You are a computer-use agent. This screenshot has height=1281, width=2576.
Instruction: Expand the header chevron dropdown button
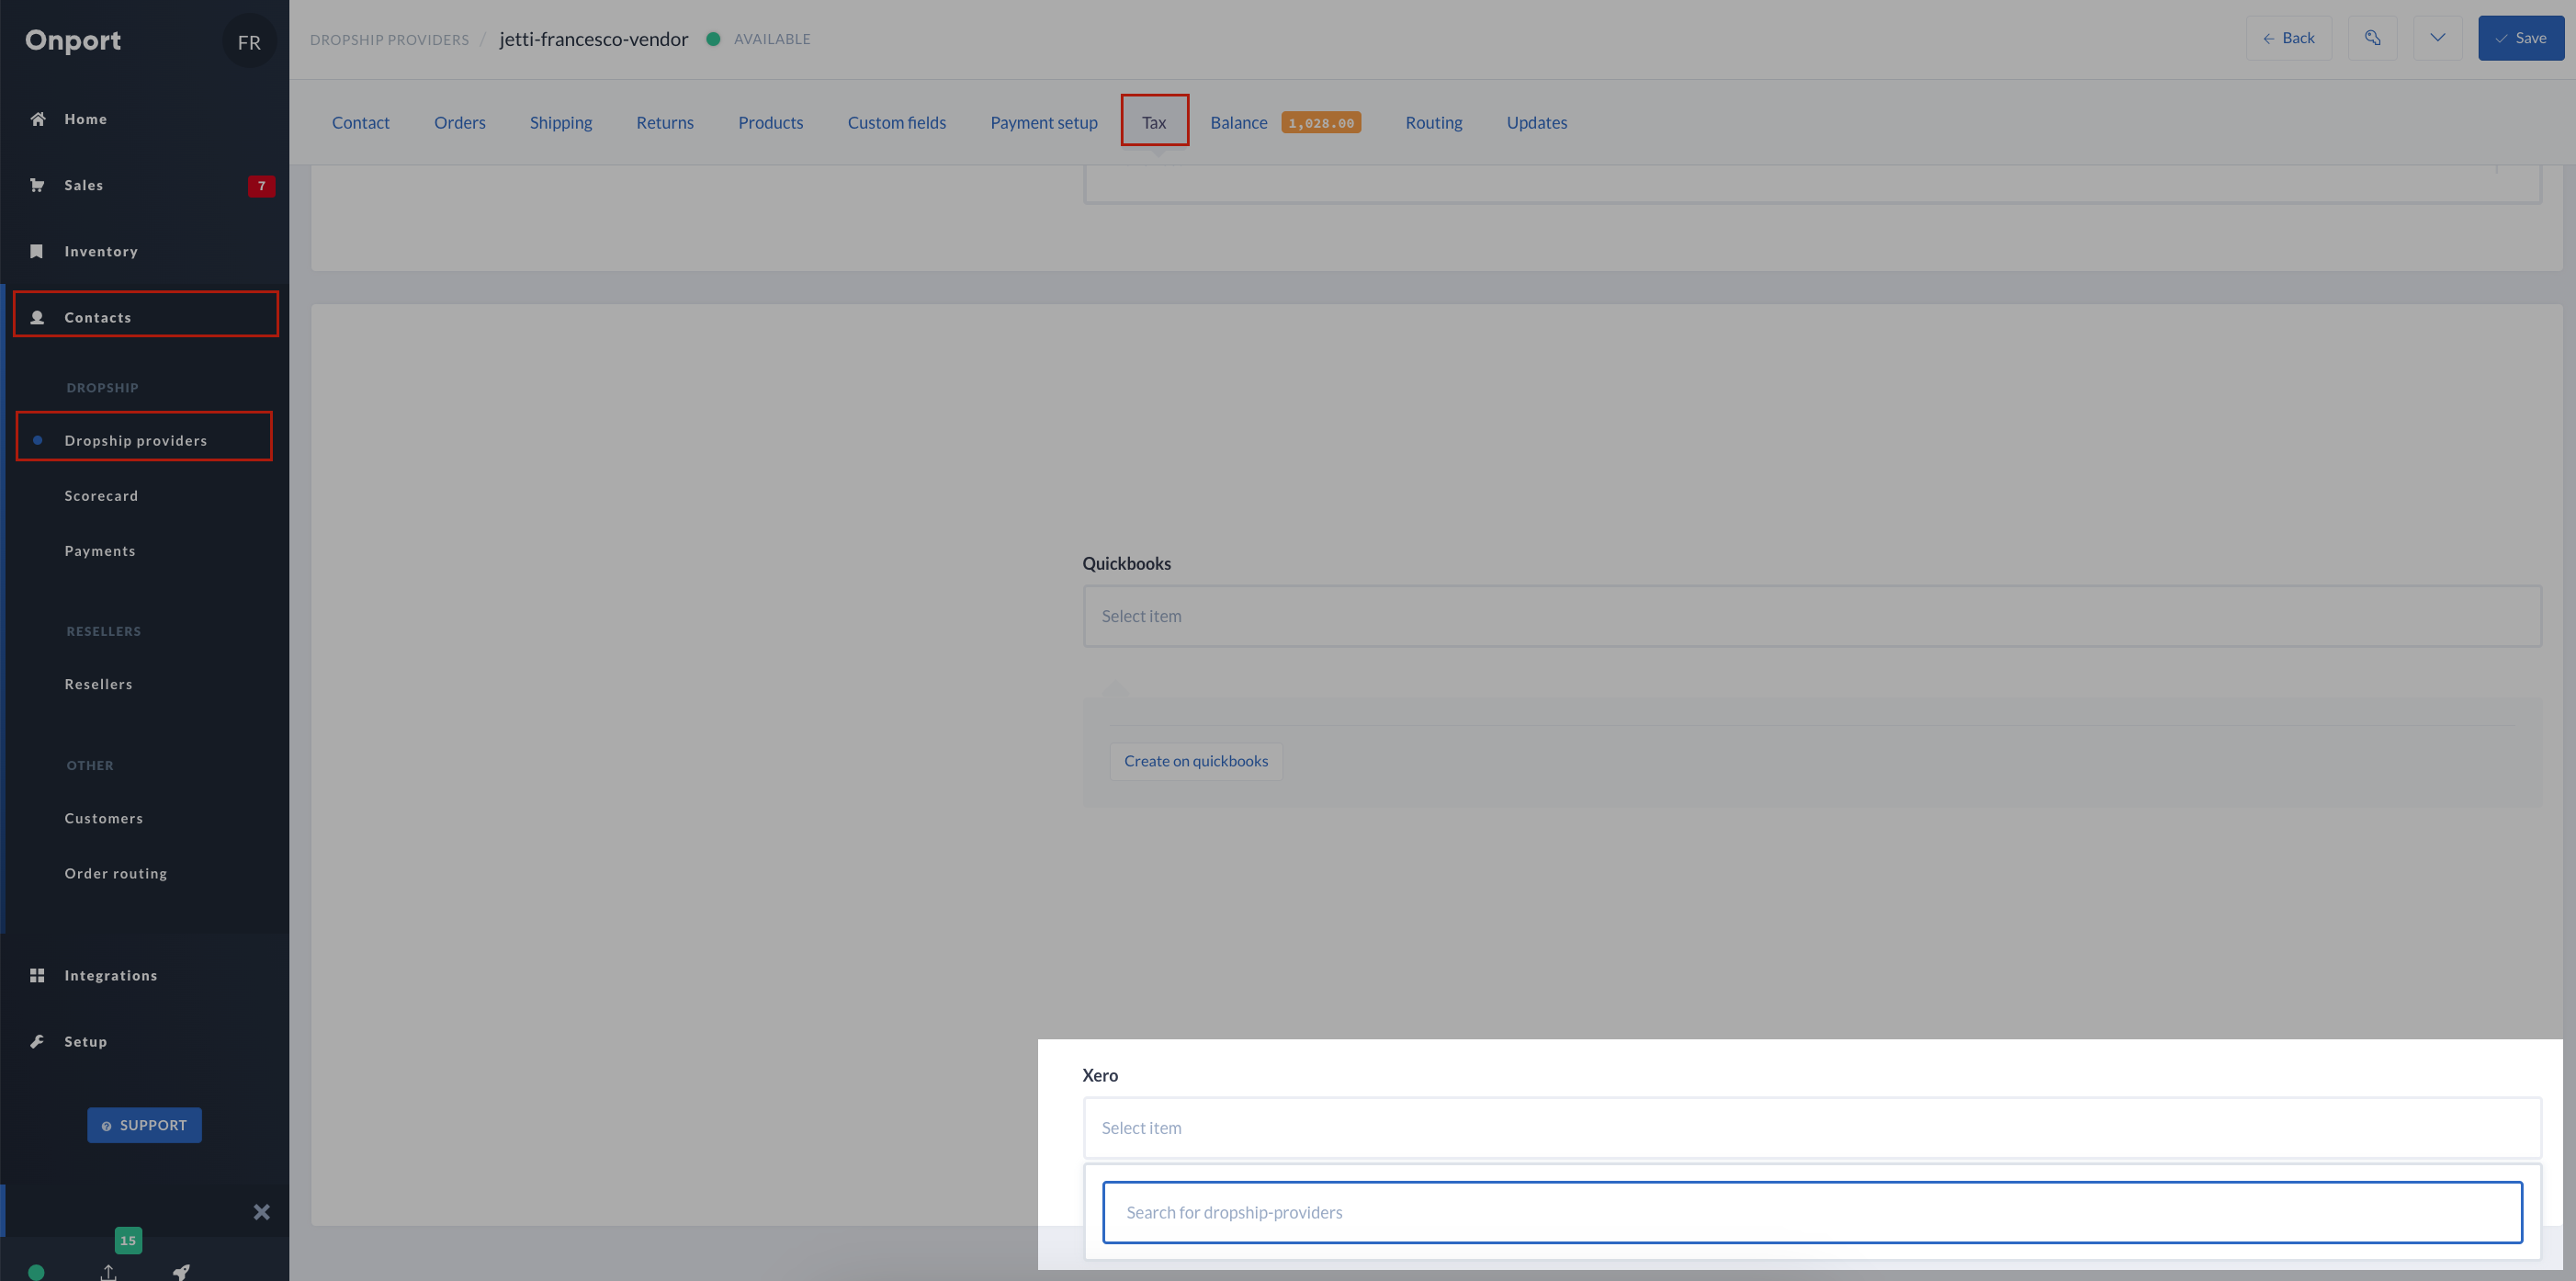[x=2437, y=38]
